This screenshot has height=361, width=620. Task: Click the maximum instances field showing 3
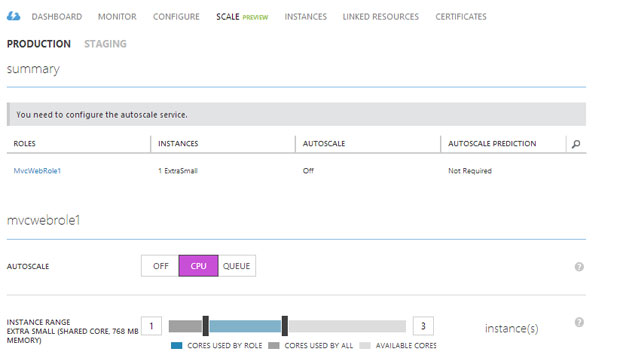click(x=423, y=326)
